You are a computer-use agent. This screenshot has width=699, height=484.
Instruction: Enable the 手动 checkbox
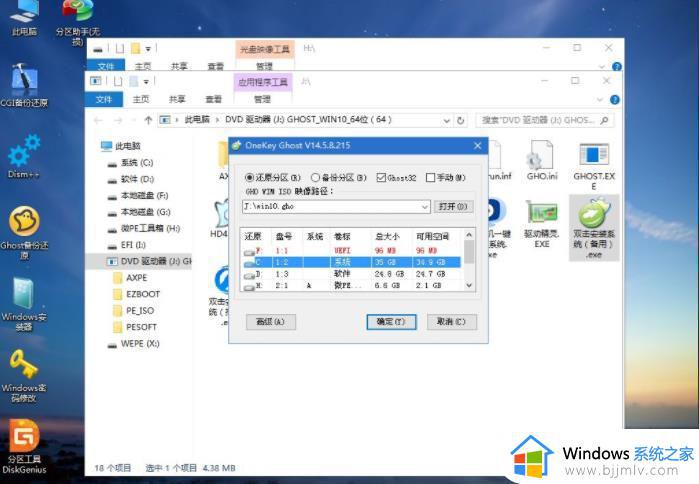point(430,177)
